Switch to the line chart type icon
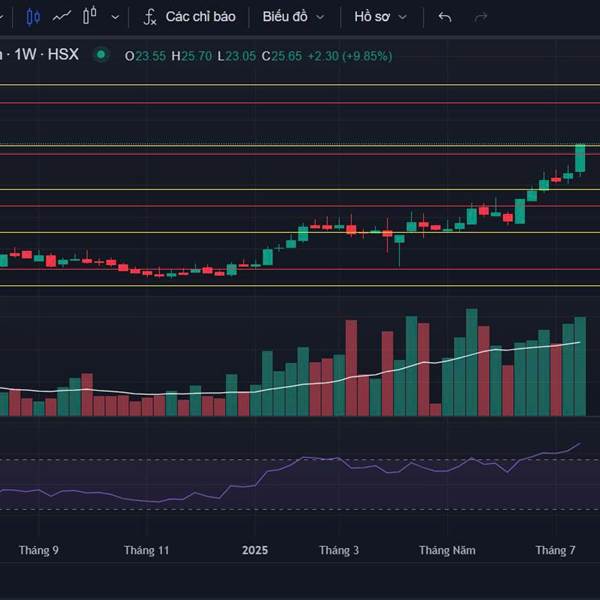The height and width of the screenshot is (600, 600). point(62,17)
